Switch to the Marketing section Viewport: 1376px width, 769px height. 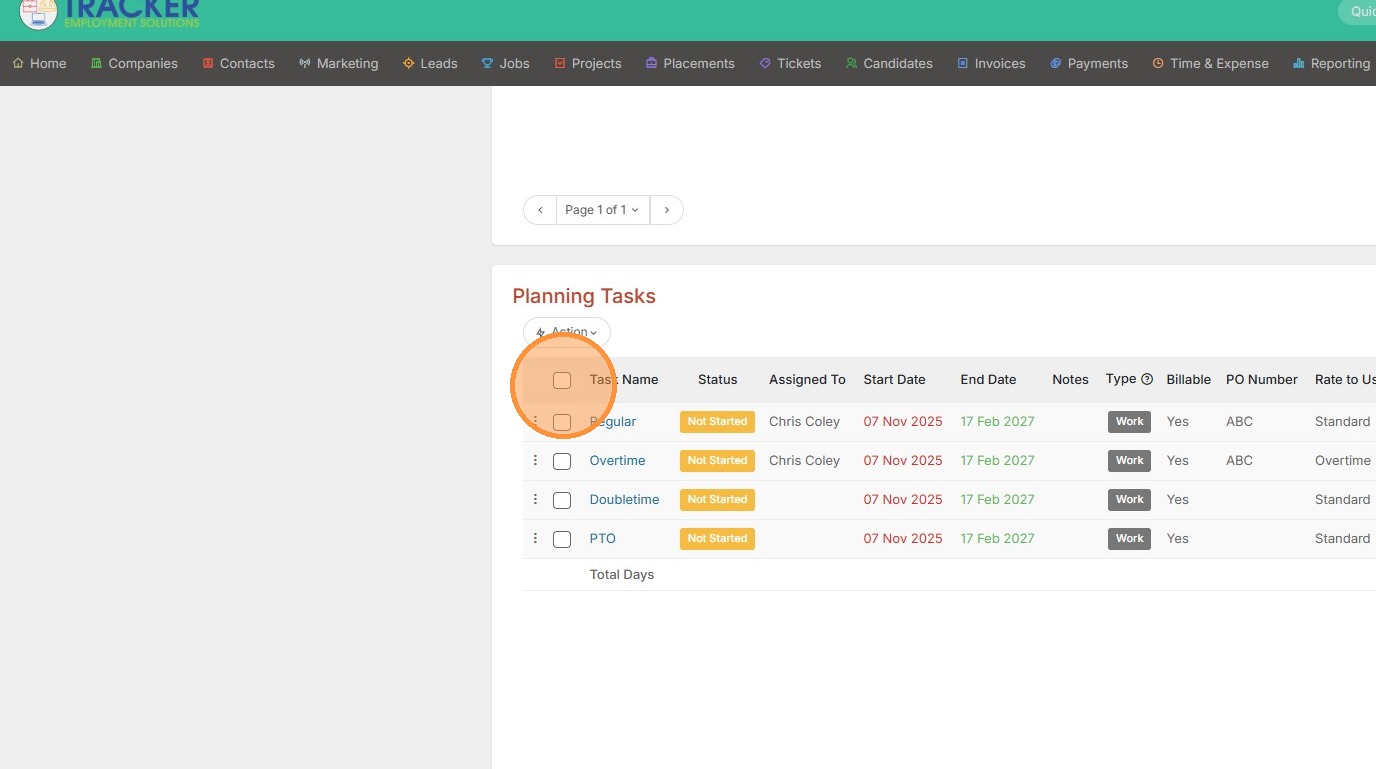tap(338, 63)
